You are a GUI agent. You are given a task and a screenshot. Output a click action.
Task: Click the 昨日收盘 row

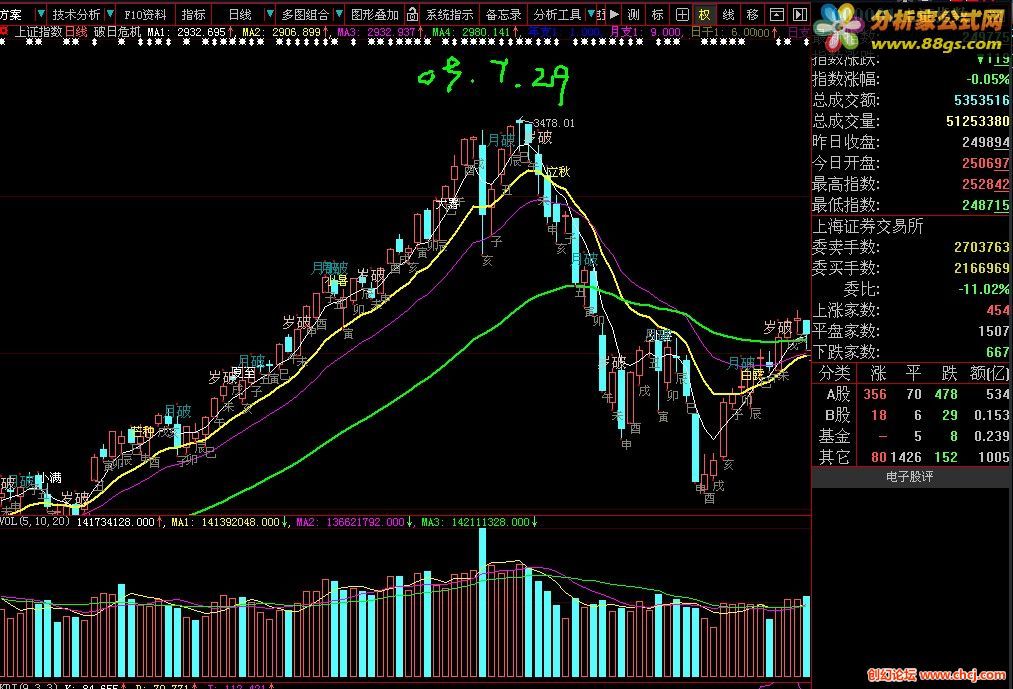point(910,142)
